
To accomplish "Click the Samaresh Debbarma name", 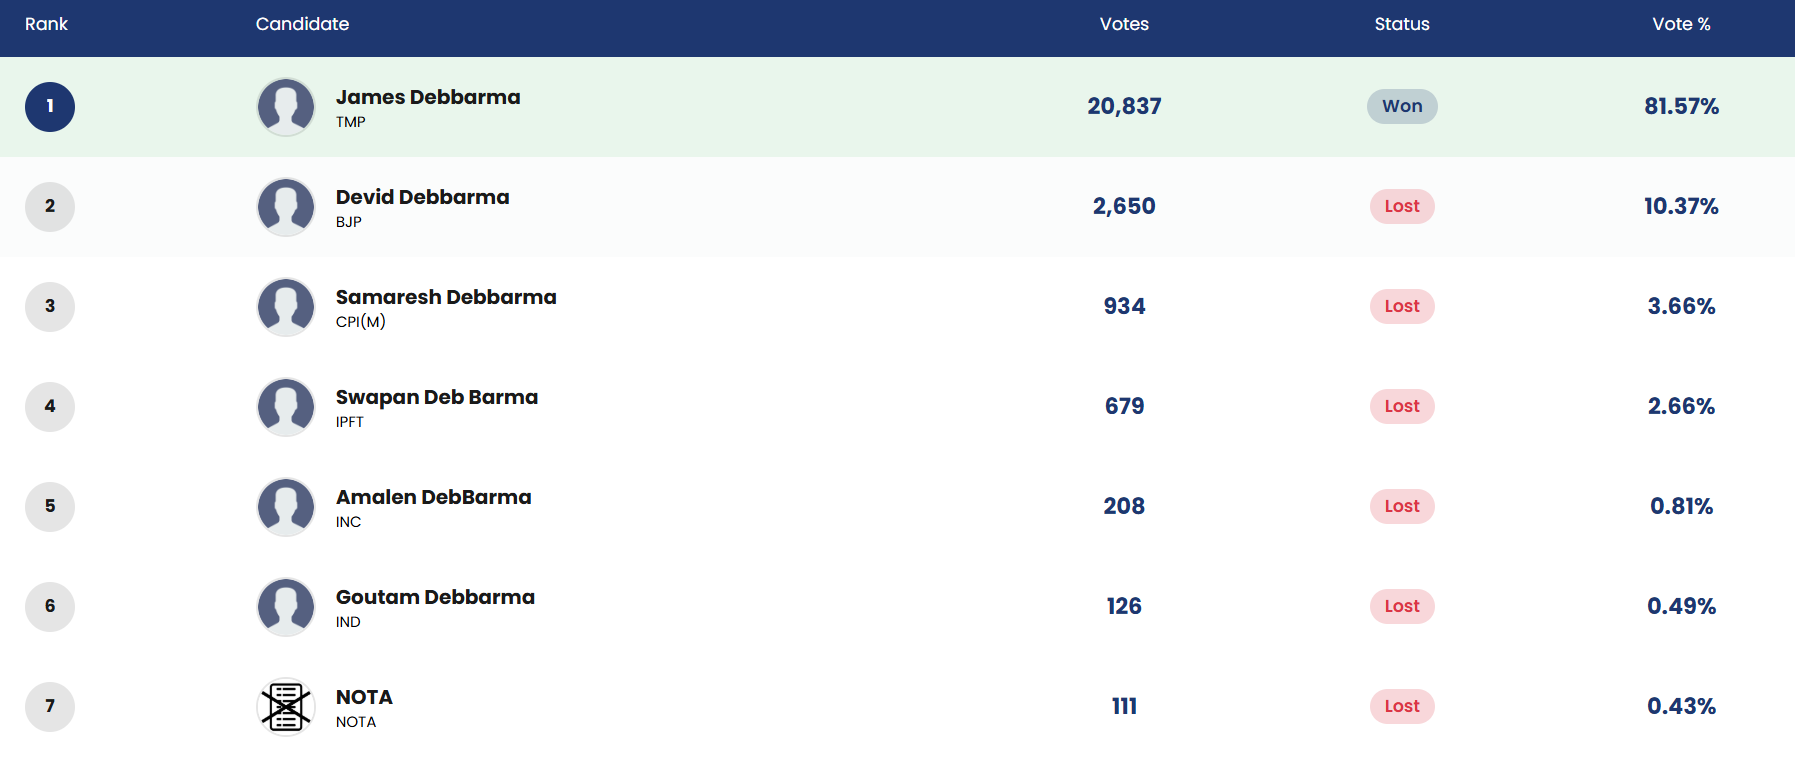I will pyautogui.click(x=446, y=297).
